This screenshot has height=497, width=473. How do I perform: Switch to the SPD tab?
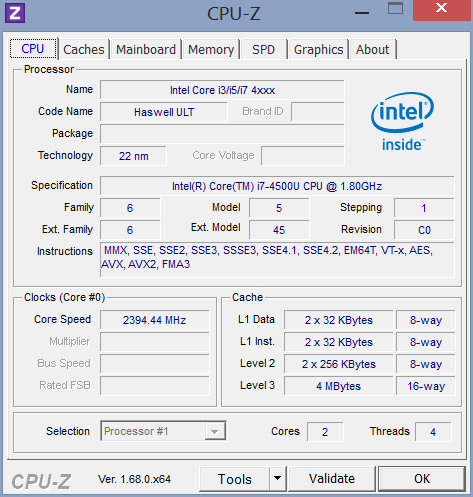pos(263,50)
